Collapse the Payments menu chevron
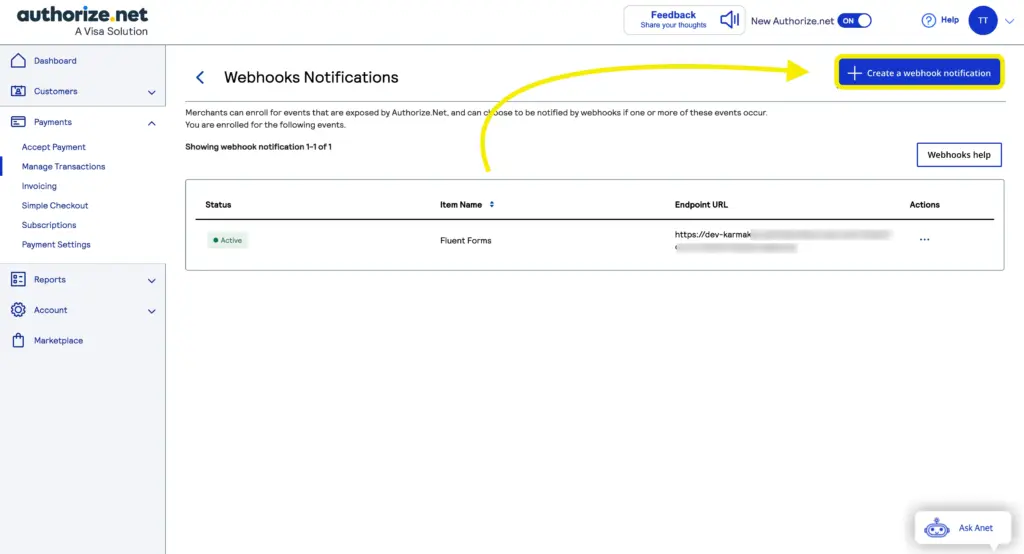Viewport: 1024px width, 554px height. [x=152, y=123]
